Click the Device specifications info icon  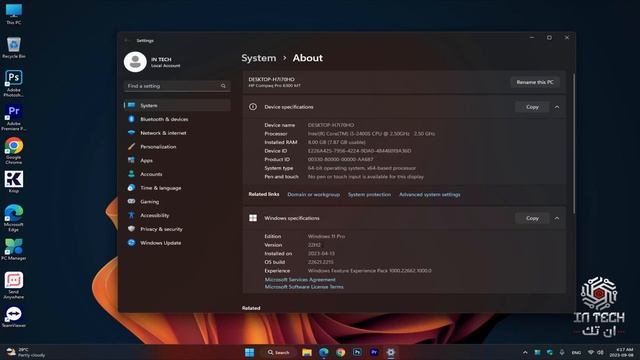pos(253,107)
